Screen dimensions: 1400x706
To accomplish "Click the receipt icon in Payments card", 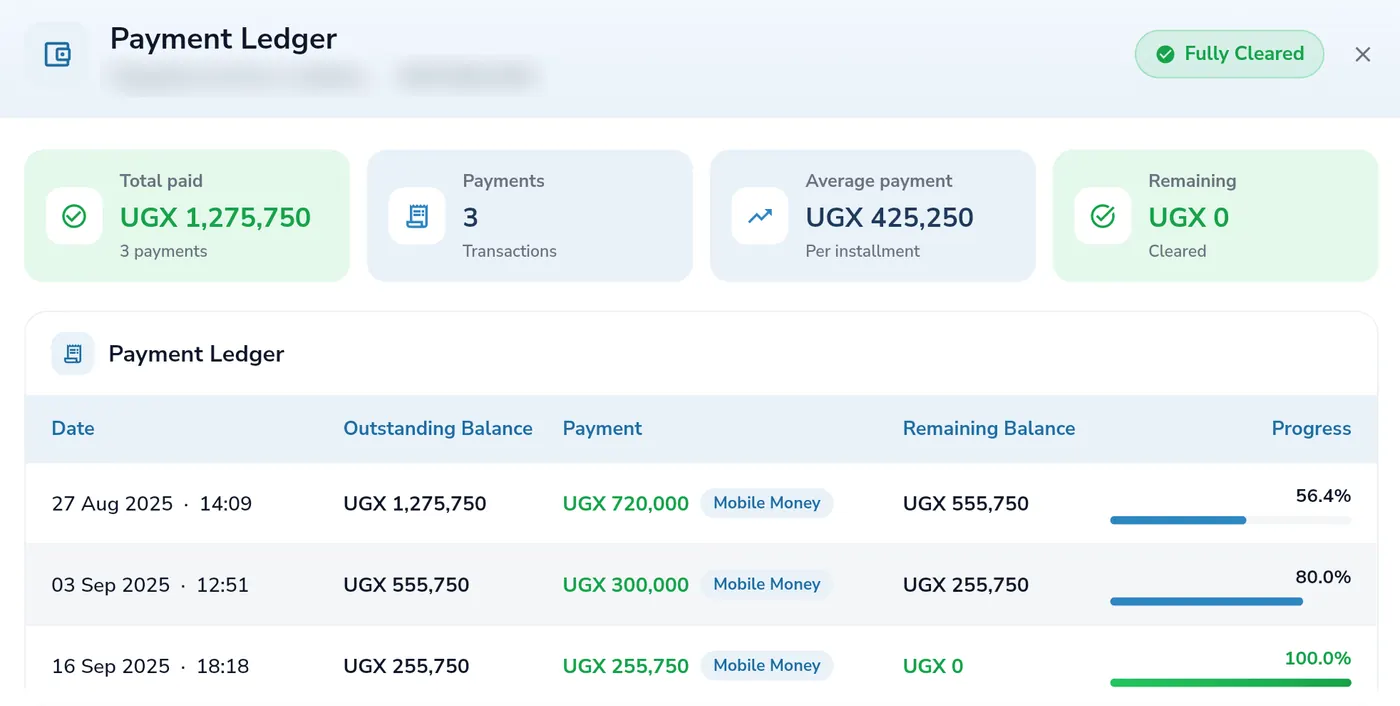I will pos(417,216).
